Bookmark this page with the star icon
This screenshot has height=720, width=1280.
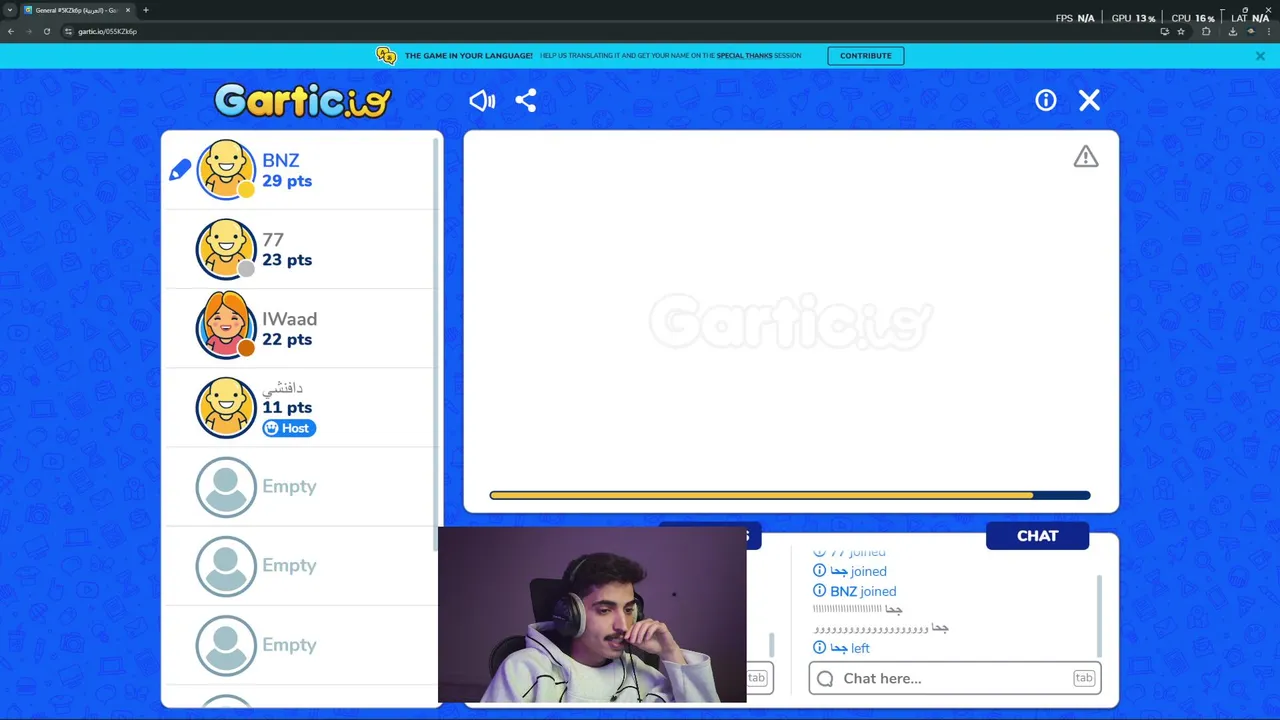pos(1181,31)
